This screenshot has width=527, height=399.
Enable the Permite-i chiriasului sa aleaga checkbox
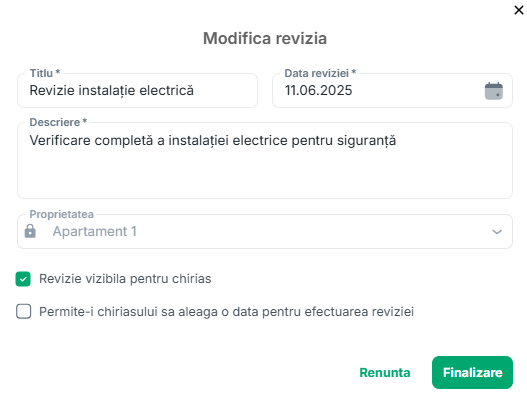pos(24,311)
